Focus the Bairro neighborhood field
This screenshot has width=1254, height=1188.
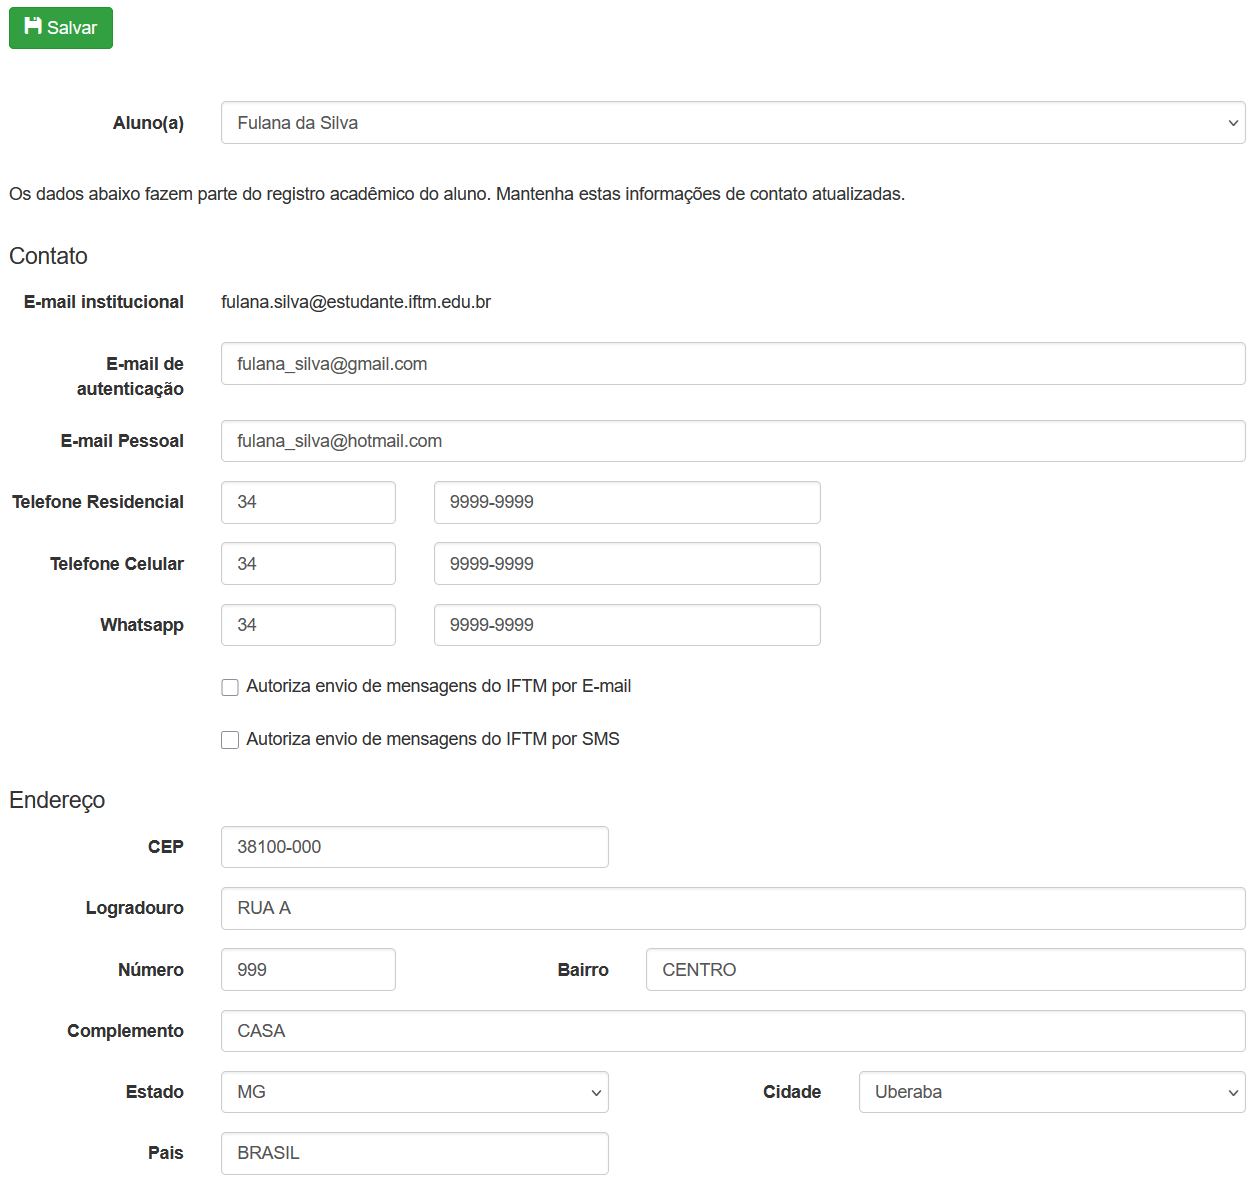(944, 970)
